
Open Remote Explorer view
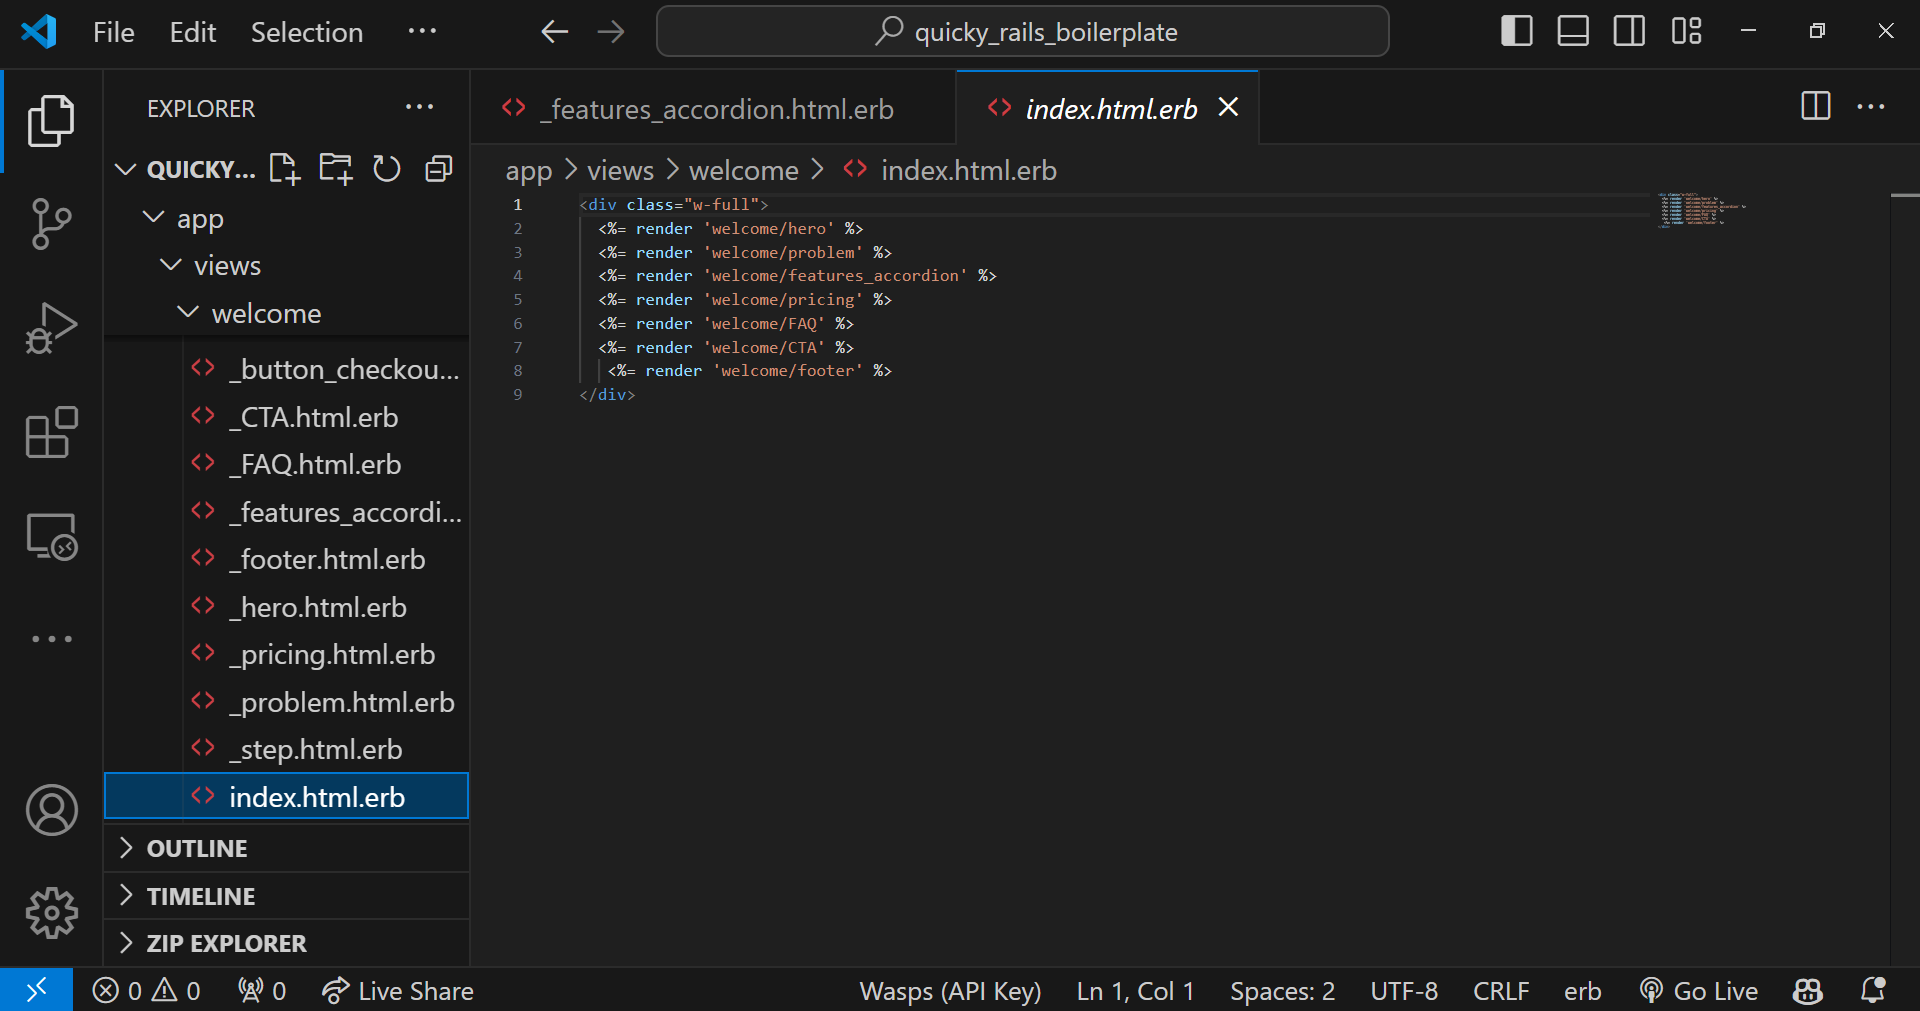tap(51, 537)
